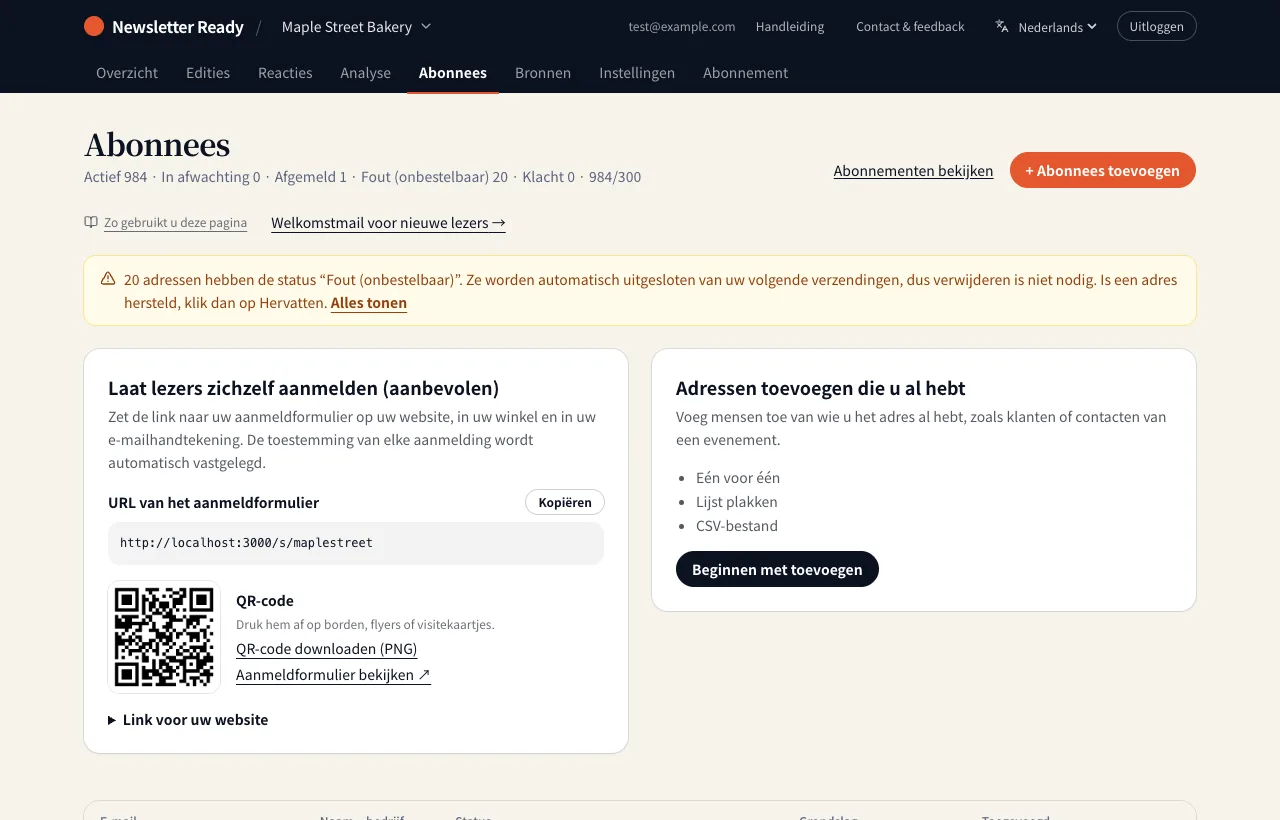Click the book icon beside page usage link
The image size is (1280, 820).
click(x=91, y=223)
